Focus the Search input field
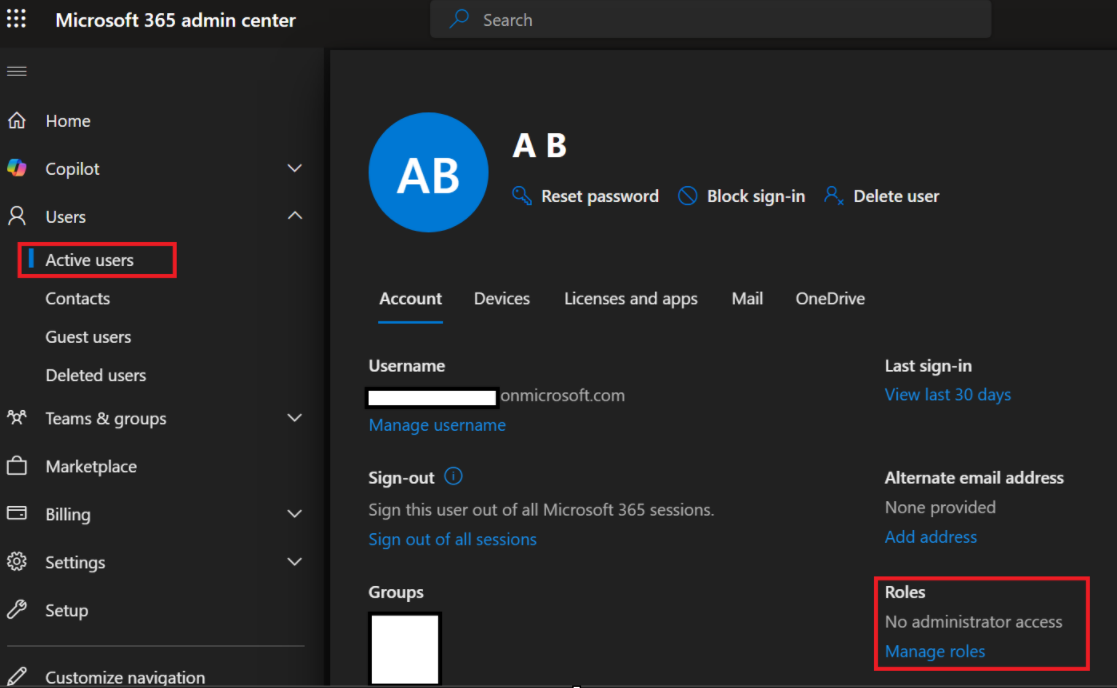 pos(710,19)
